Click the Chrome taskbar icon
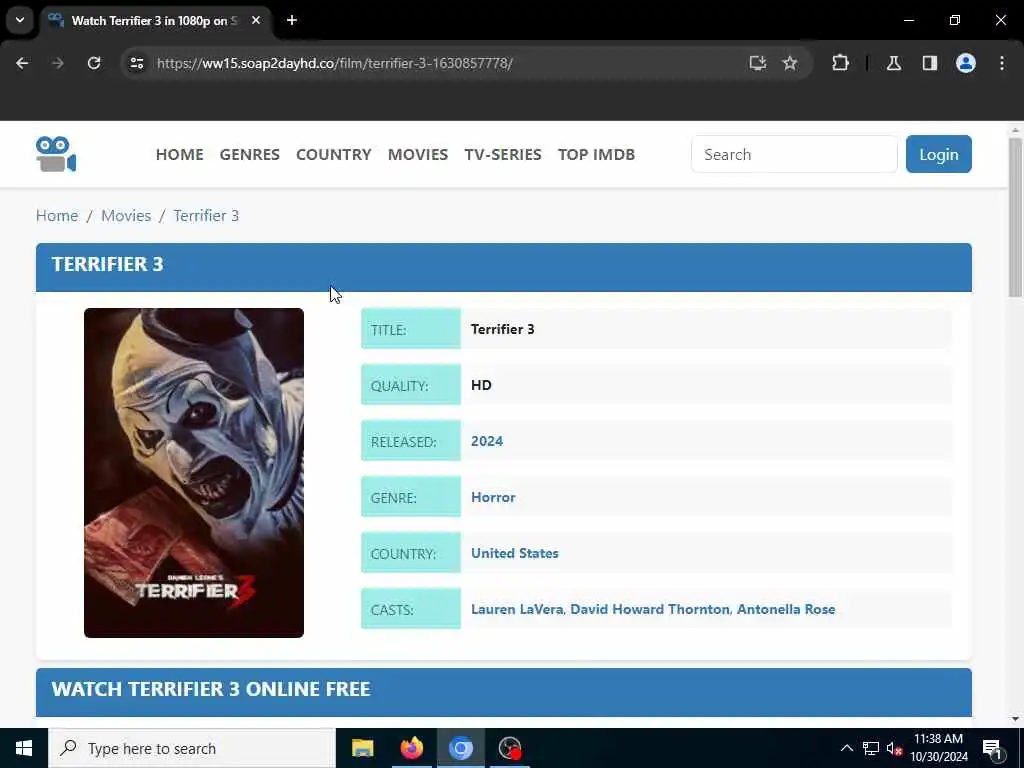Screen dimensions: 1024x768 [460, 748]
